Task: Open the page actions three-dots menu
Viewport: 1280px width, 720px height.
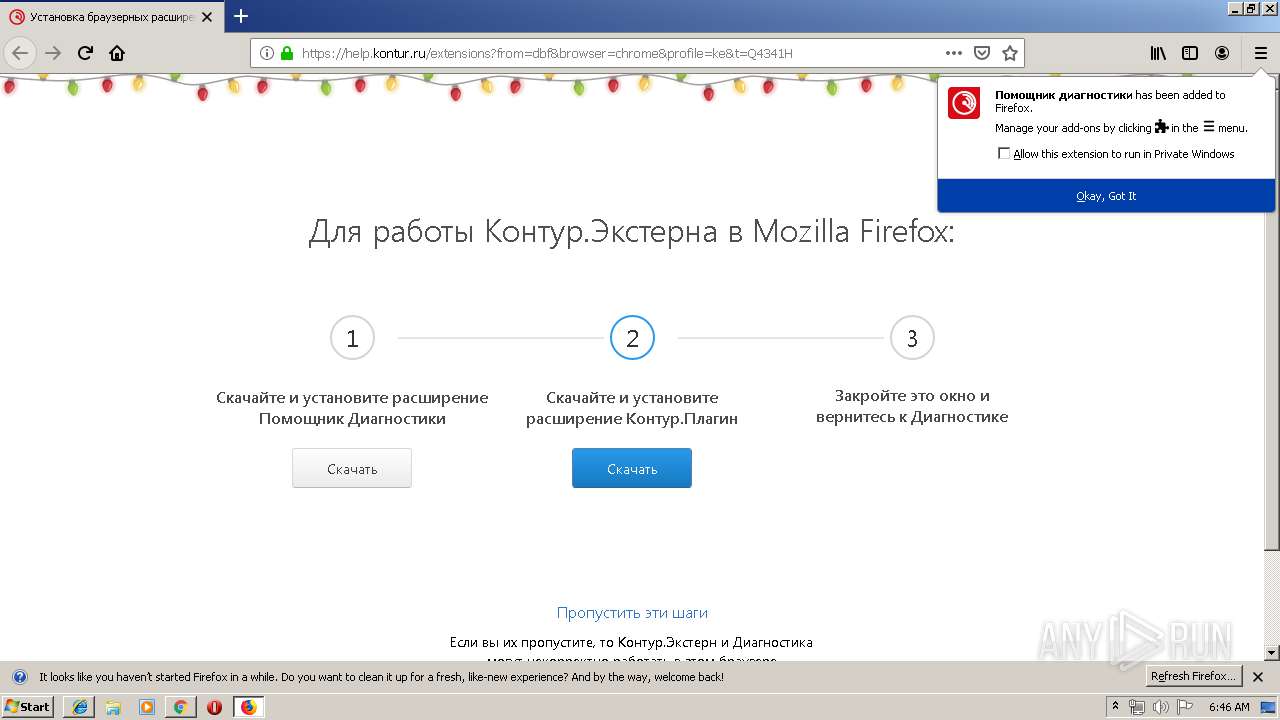Action: click(x=954, y=53)
